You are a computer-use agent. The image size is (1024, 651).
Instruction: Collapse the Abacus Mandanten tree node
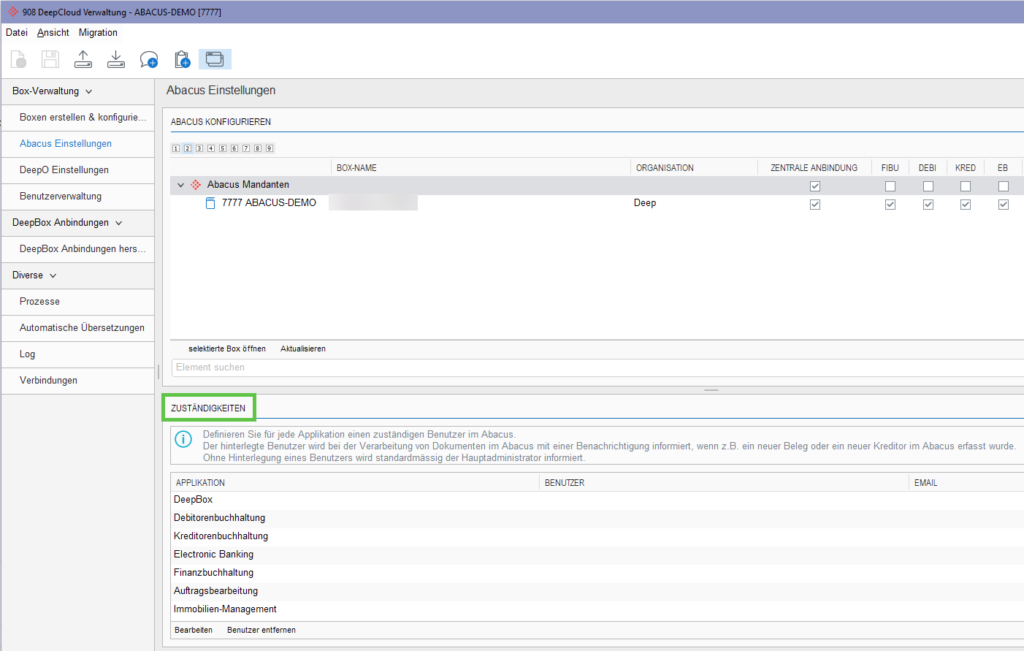tap(181, 185)
